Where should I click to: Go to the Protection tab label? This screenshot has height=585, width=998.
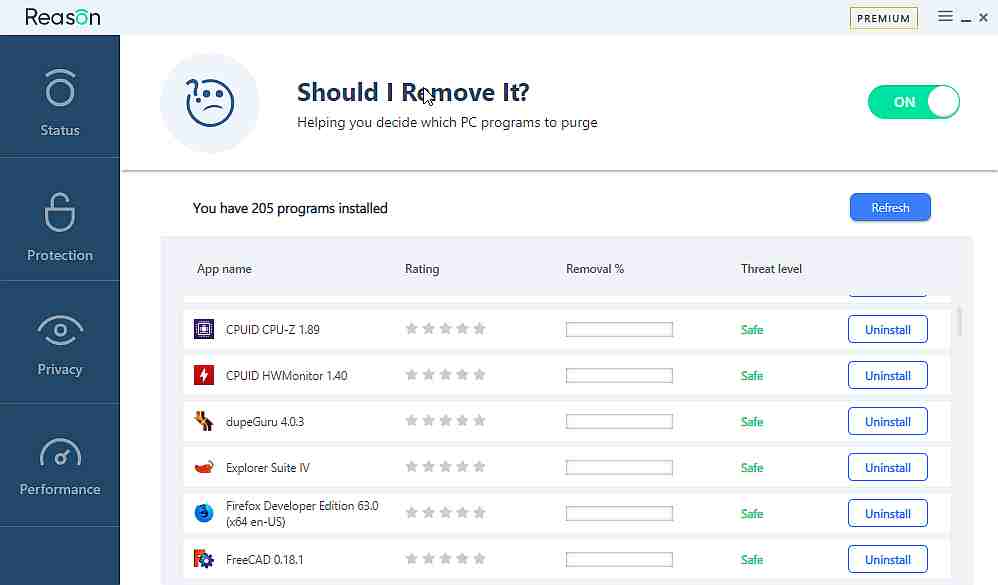click(x=60, y=255)
